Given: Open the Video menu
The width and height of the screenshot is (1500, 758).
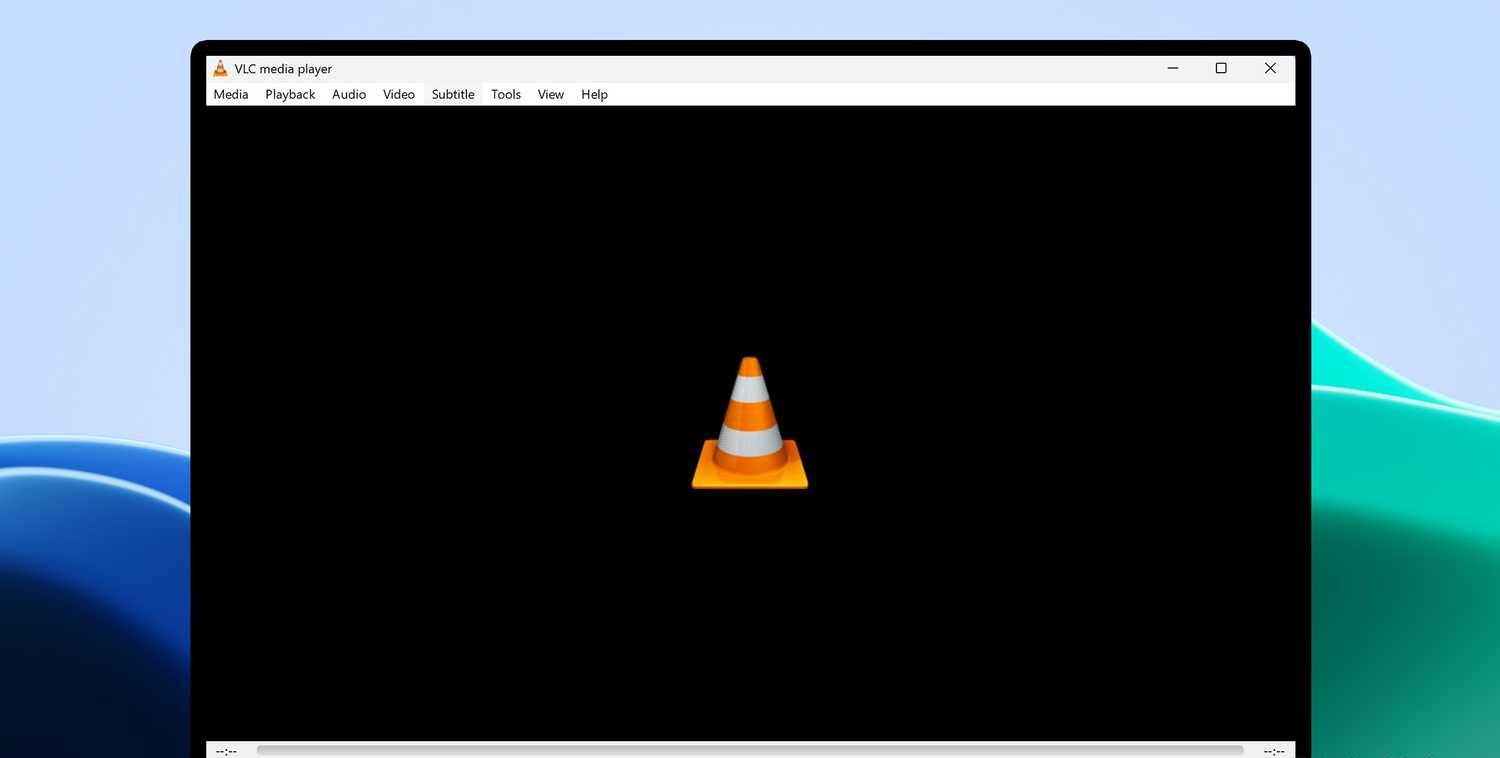Looking at the screenshot, I should (398, 94).
